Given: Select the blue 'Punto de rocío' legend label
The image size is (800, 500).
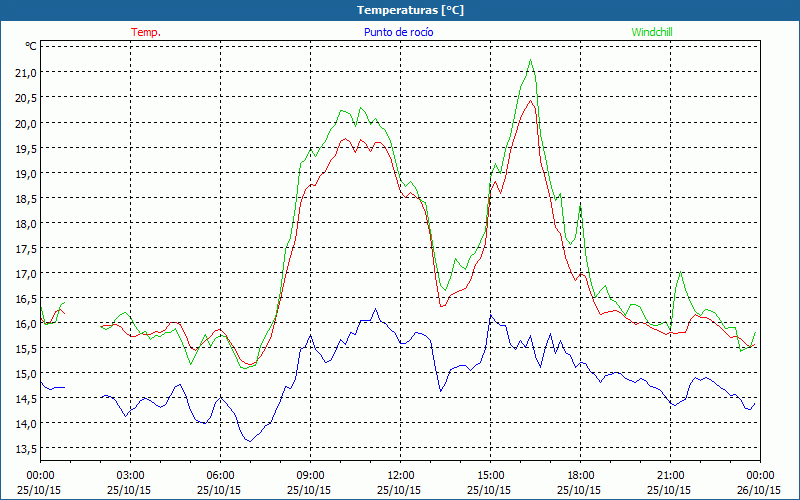Looking at the screenshot, I should [x=398, y=32].
